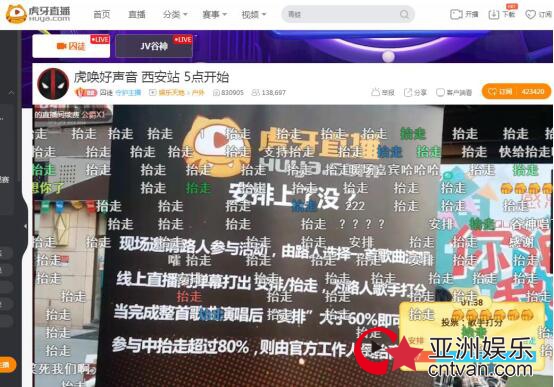Expand the 分类 category dropdown
Image resolution: width=554 pixels, height=387 pixels.
click(x=175, y=14)
